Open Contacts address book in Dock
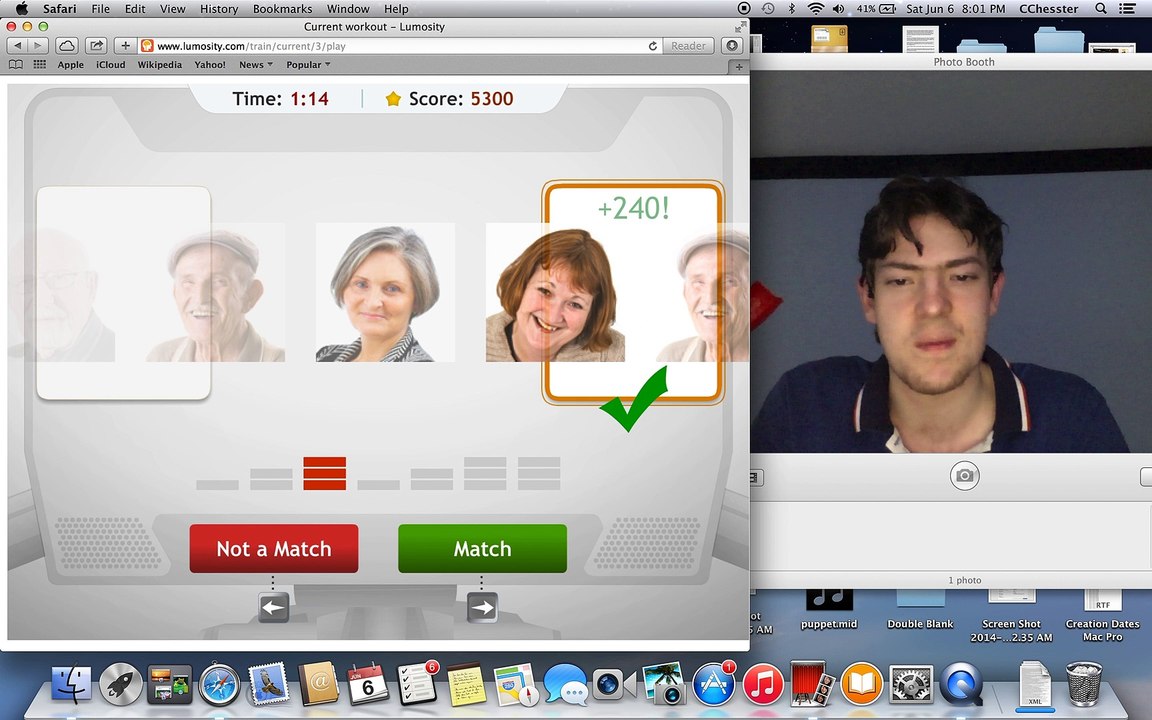This screenshot has height=720, width=1152. 318,684
